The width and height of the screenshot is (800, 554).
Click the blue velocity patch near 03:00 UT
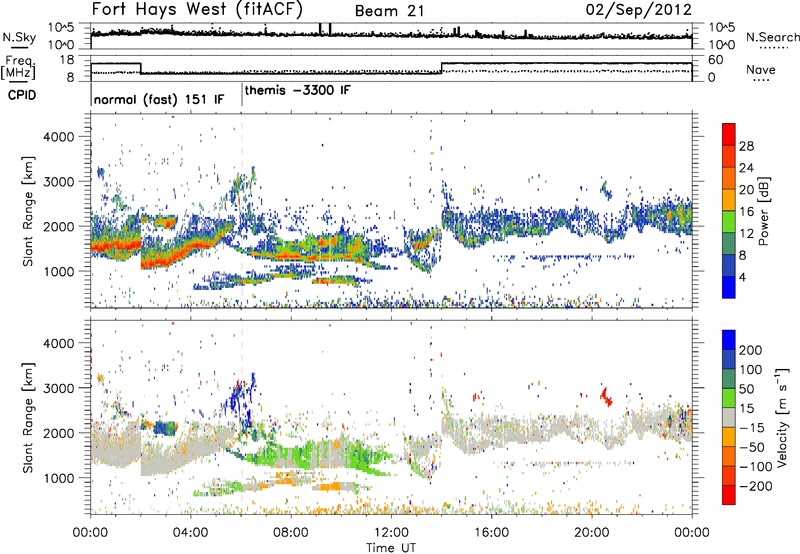tap(165, 428)
